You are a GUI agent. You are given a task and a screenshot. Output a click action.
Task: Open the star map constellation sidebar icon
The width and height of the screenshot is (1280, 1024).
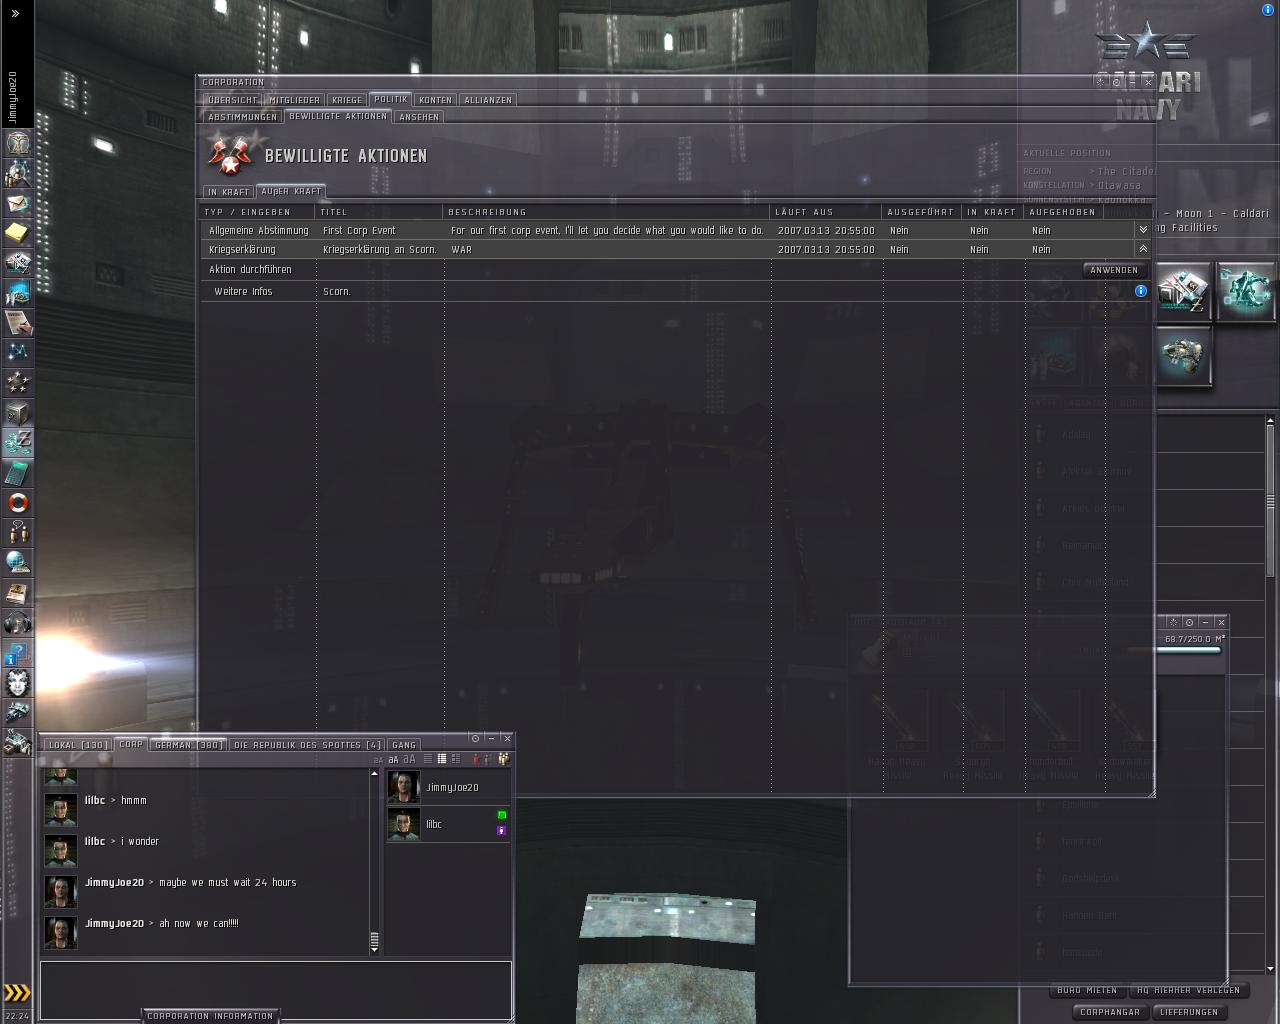click(18, 352)
